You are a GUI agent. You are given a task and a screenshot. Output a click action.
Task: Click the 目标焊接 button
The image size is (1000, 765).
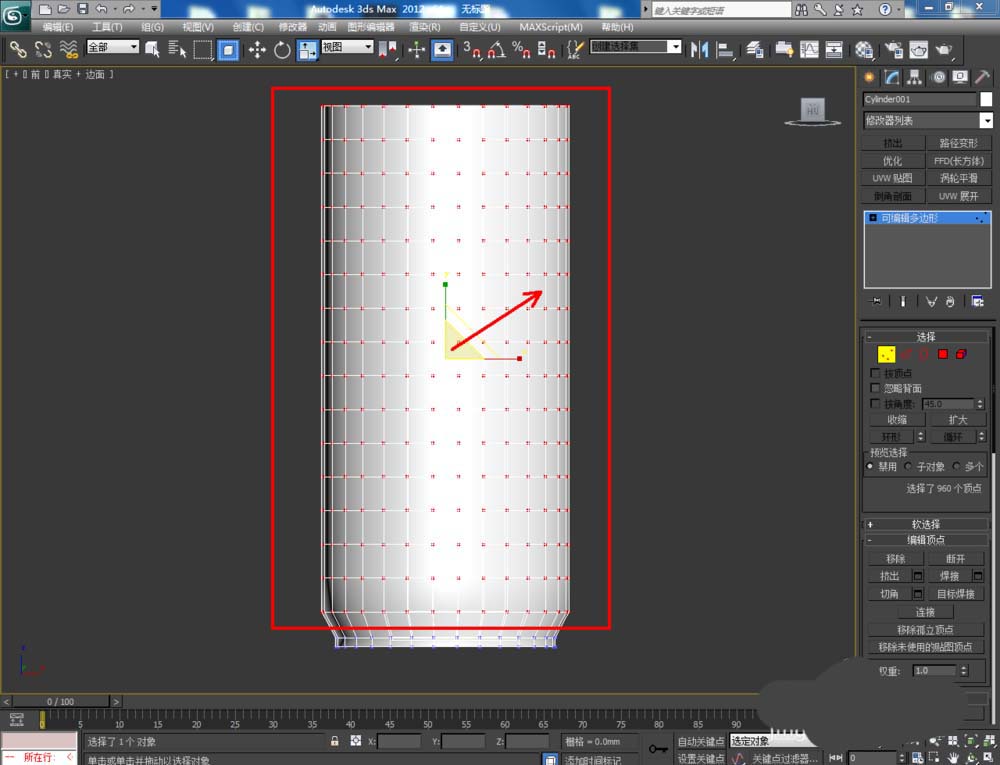956,594
